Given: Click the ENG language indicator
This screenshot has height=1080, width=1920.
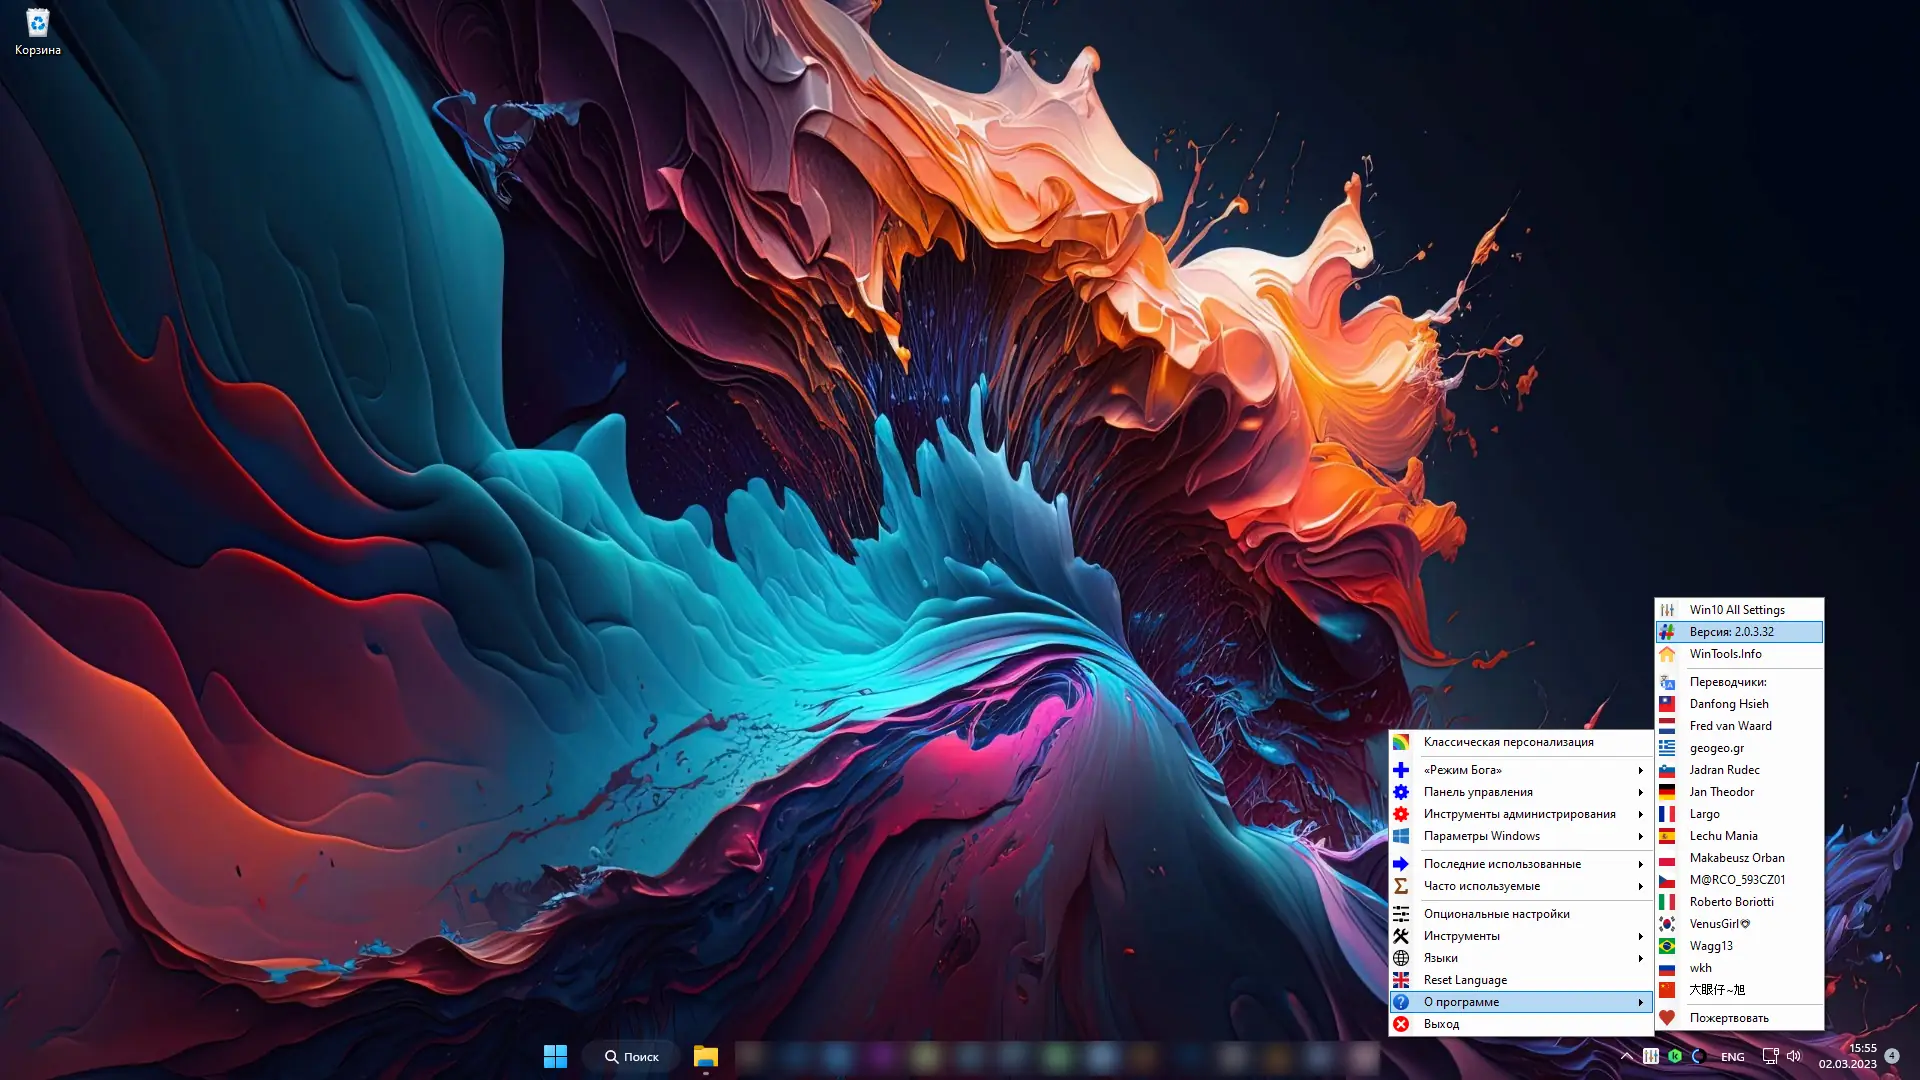Looking at the screenshot, I should click(1732, 1057).
